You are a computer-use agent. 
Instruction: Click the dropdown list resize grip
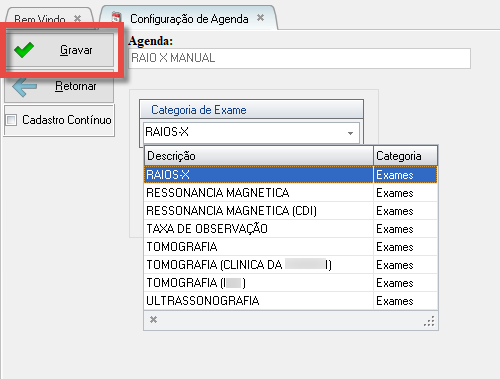tap(429, 321)
